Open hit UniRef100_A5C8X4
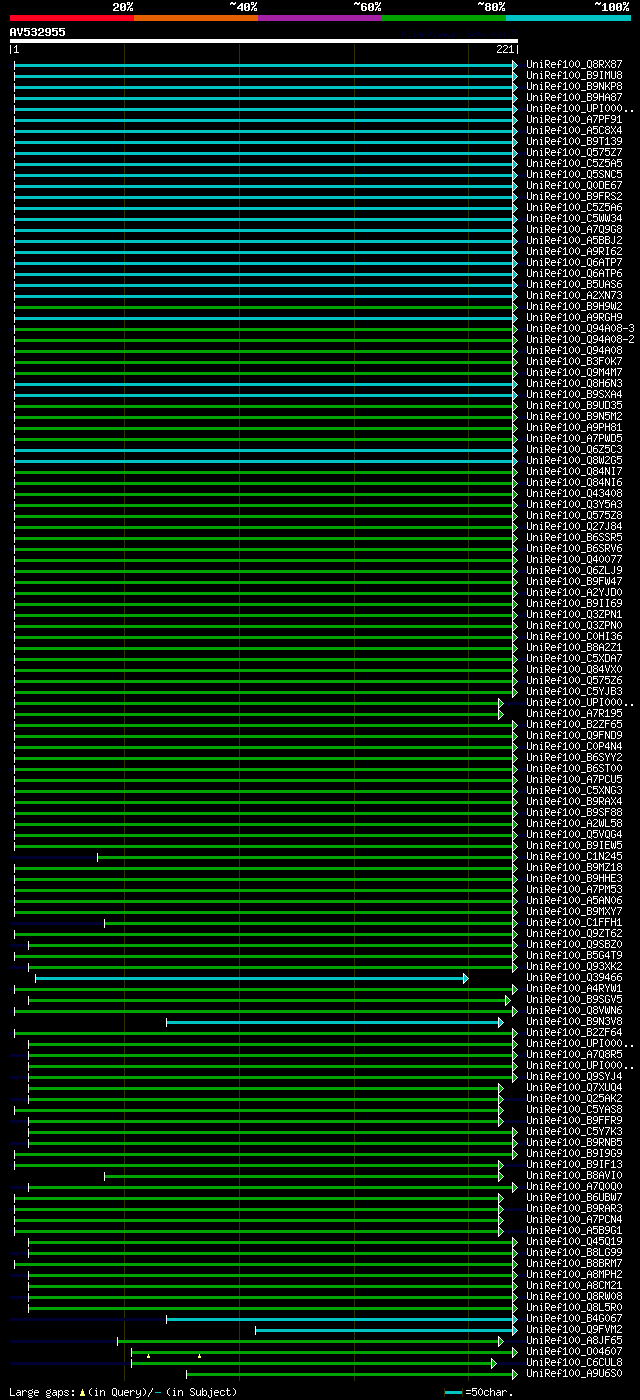Image resolution: width=640 pixels, height=1400 pixels. (x=574, y=130)
